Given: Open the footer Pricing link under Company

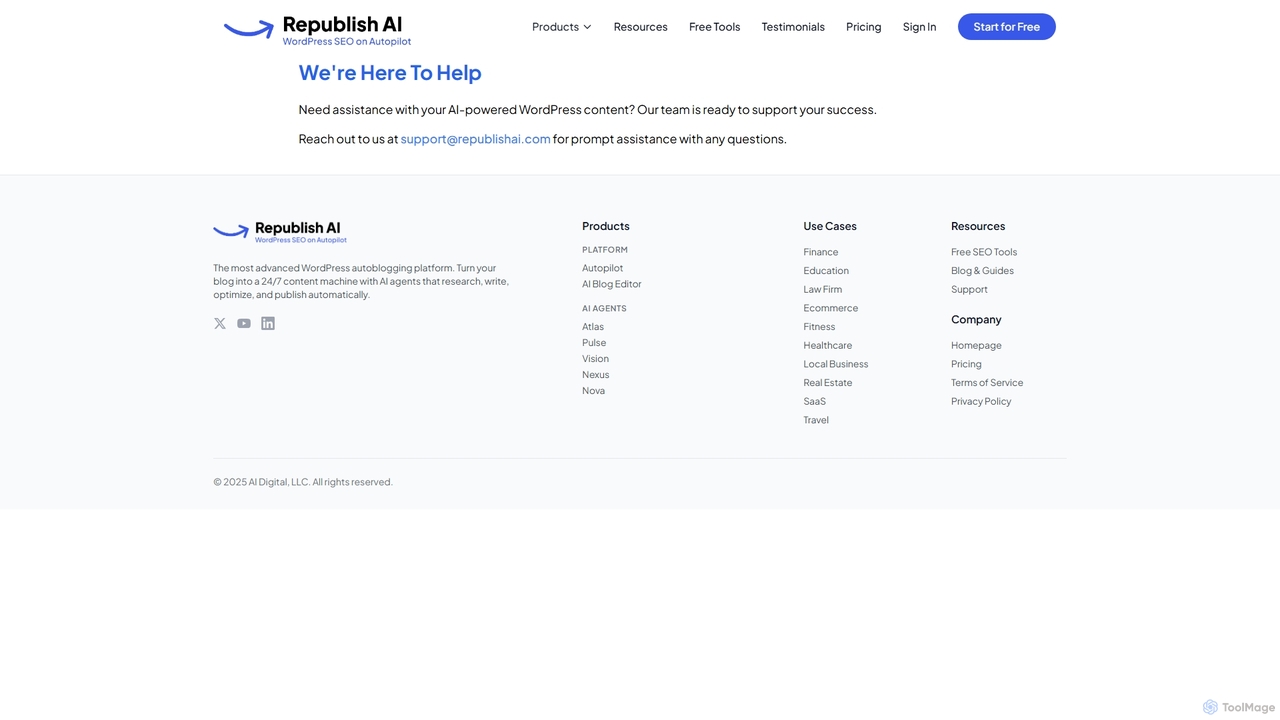Looking at the screenshot, I should click(967, 364).
